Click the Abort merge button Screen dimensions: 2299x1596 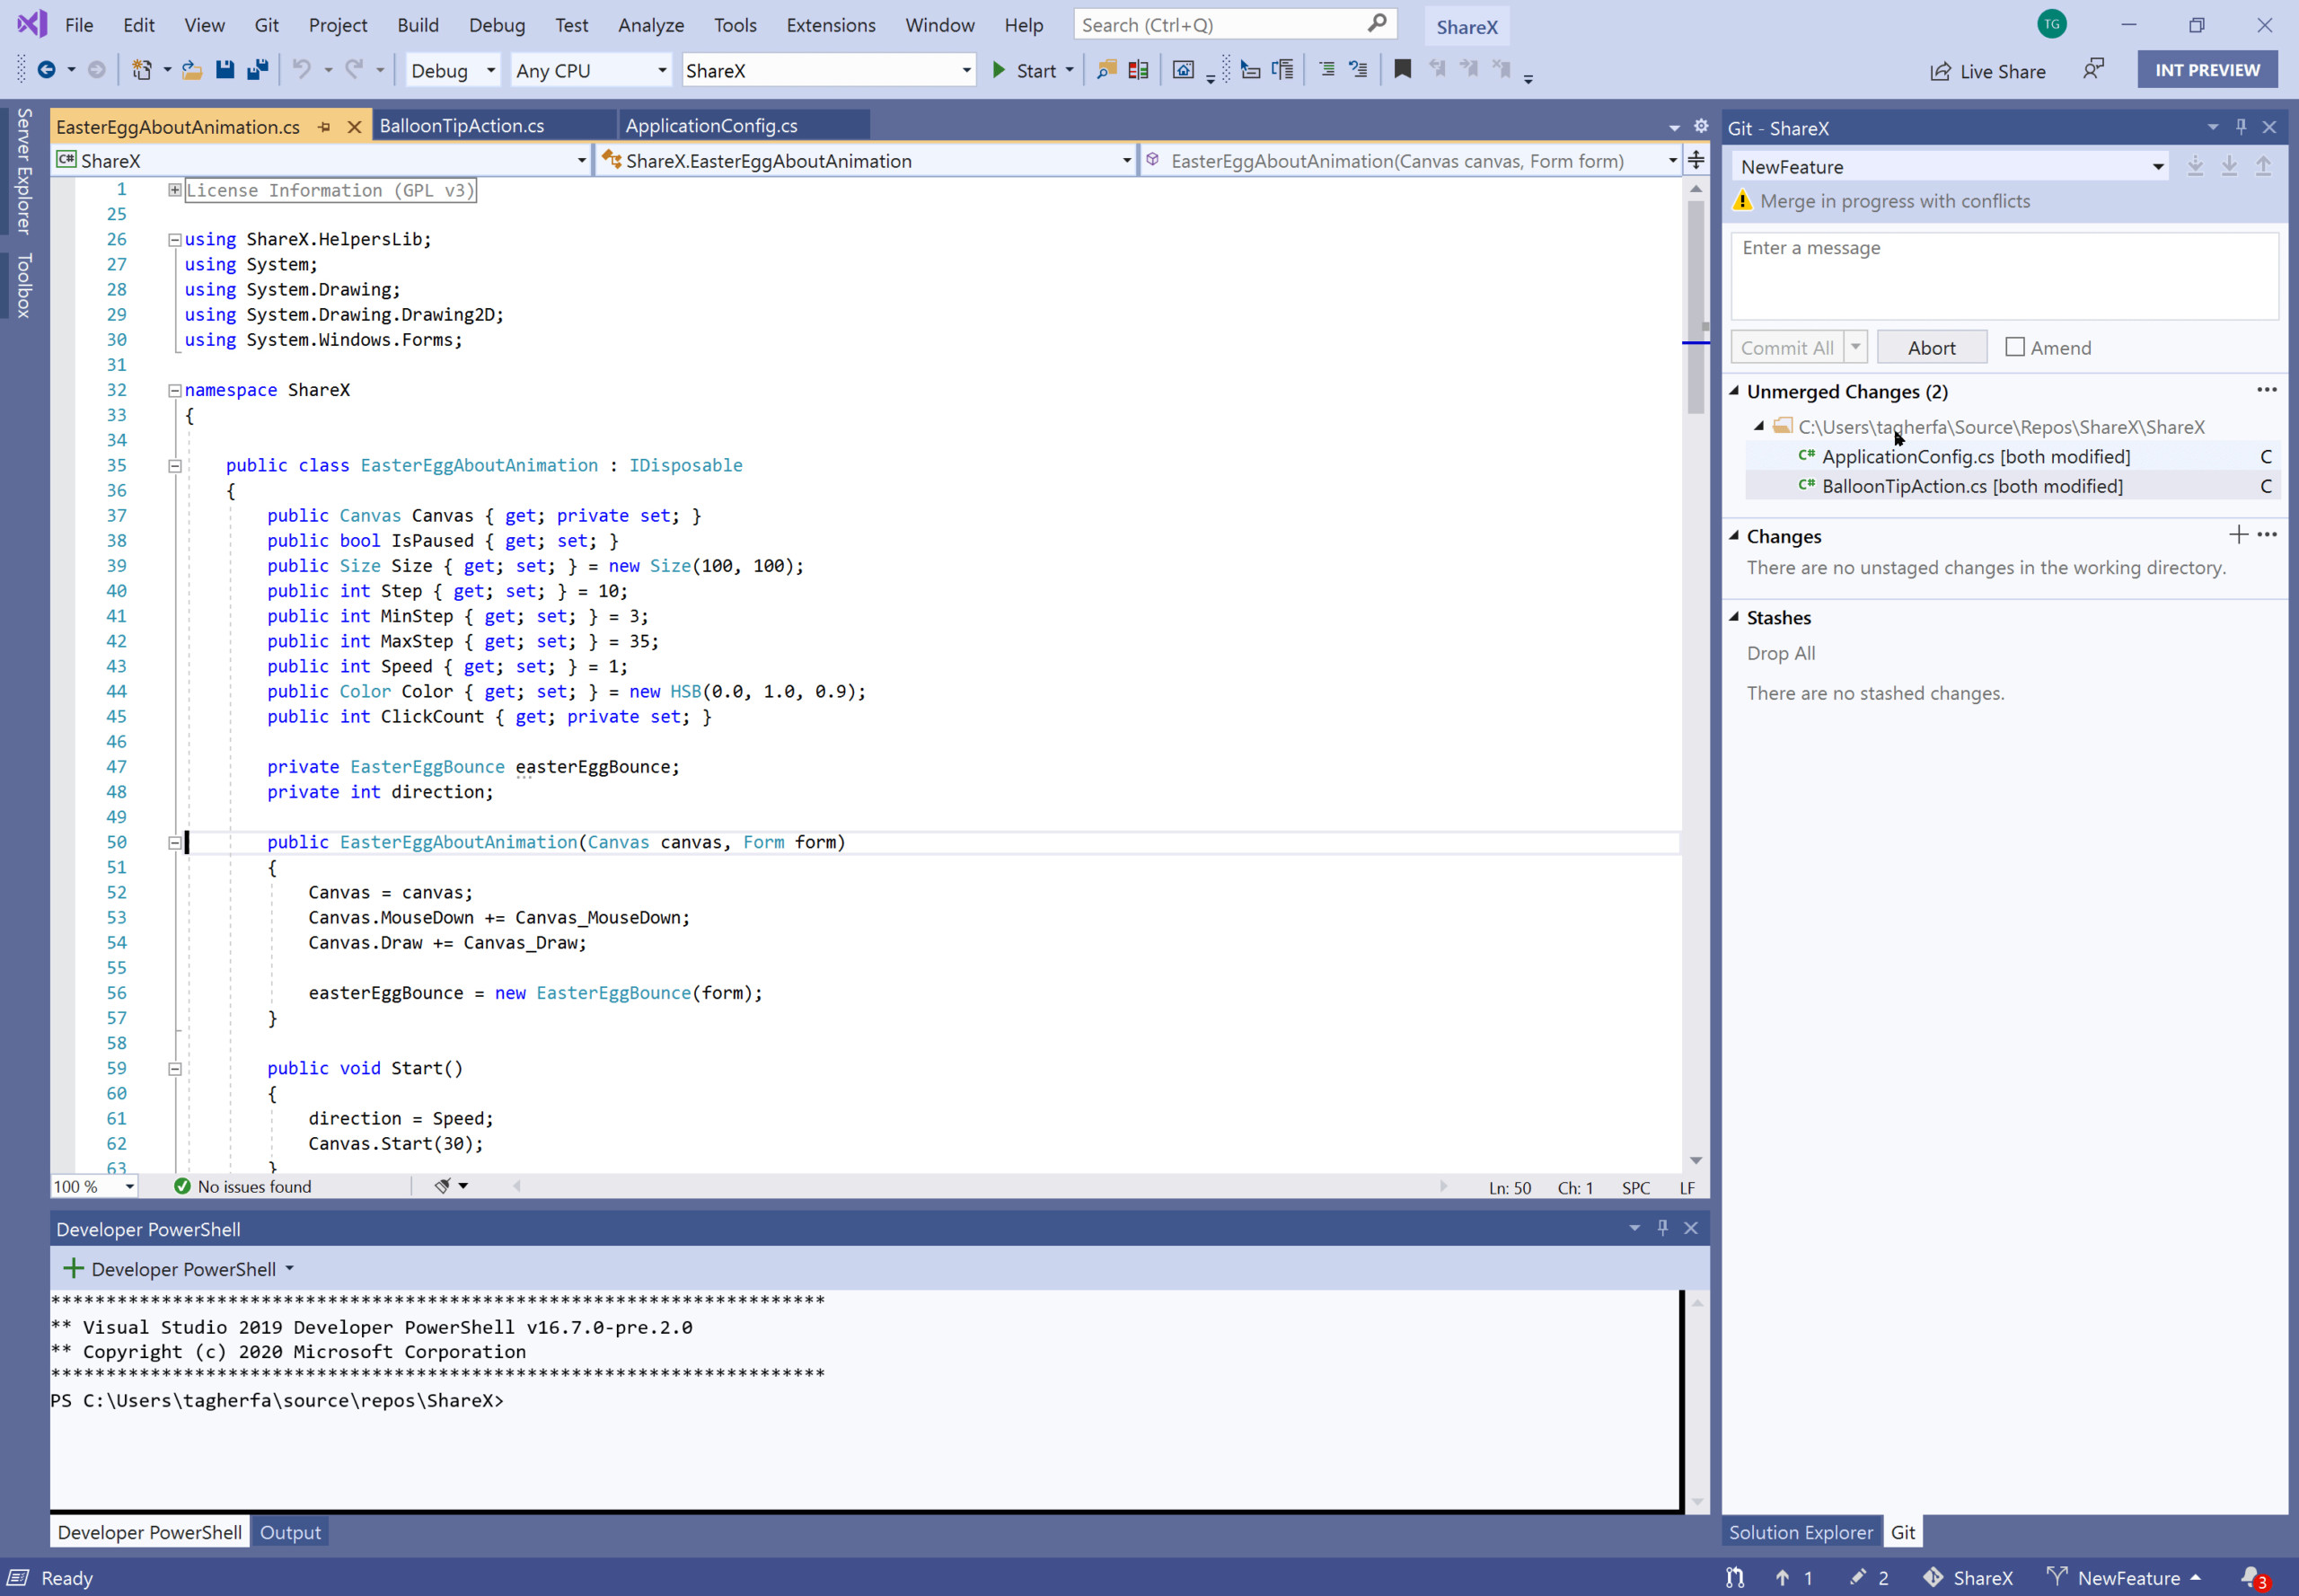1930,348
